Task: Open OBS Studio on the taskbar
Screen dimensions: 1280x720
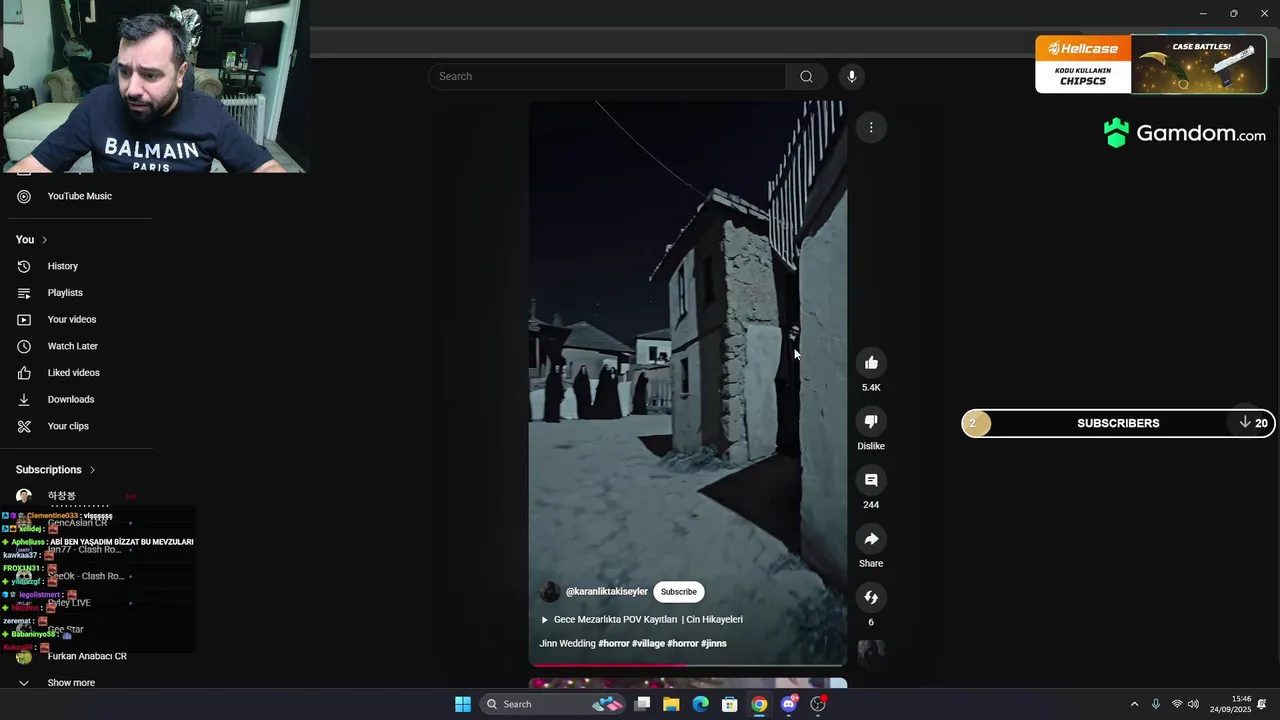Action: [x=818, y=704]
